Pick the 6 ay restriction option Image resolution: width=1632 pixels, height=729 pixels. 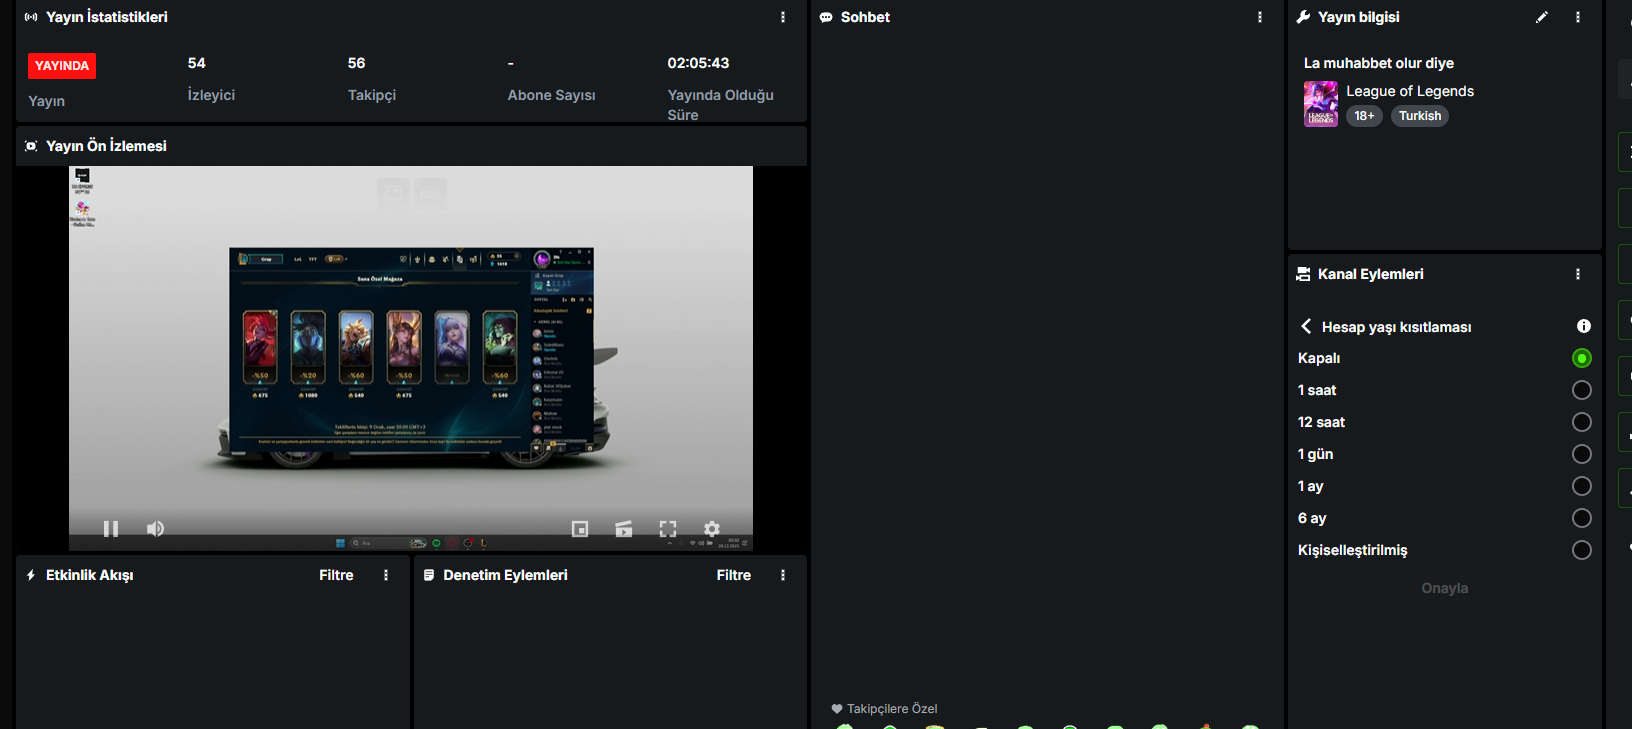[1581, 518]
